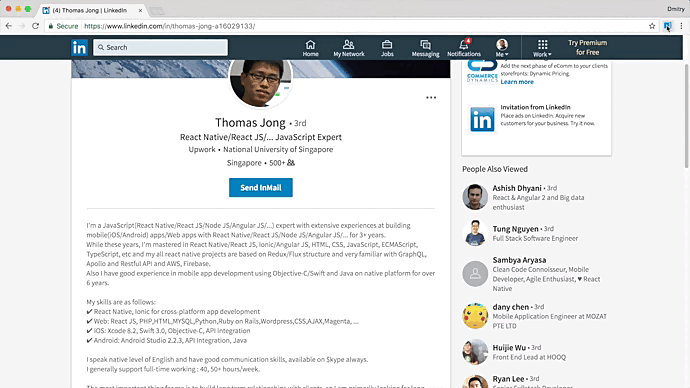Image resolution: width=690 pixels, height=388 pixels.
Task: Click the browser forward arrow
Action: point(22,26)
